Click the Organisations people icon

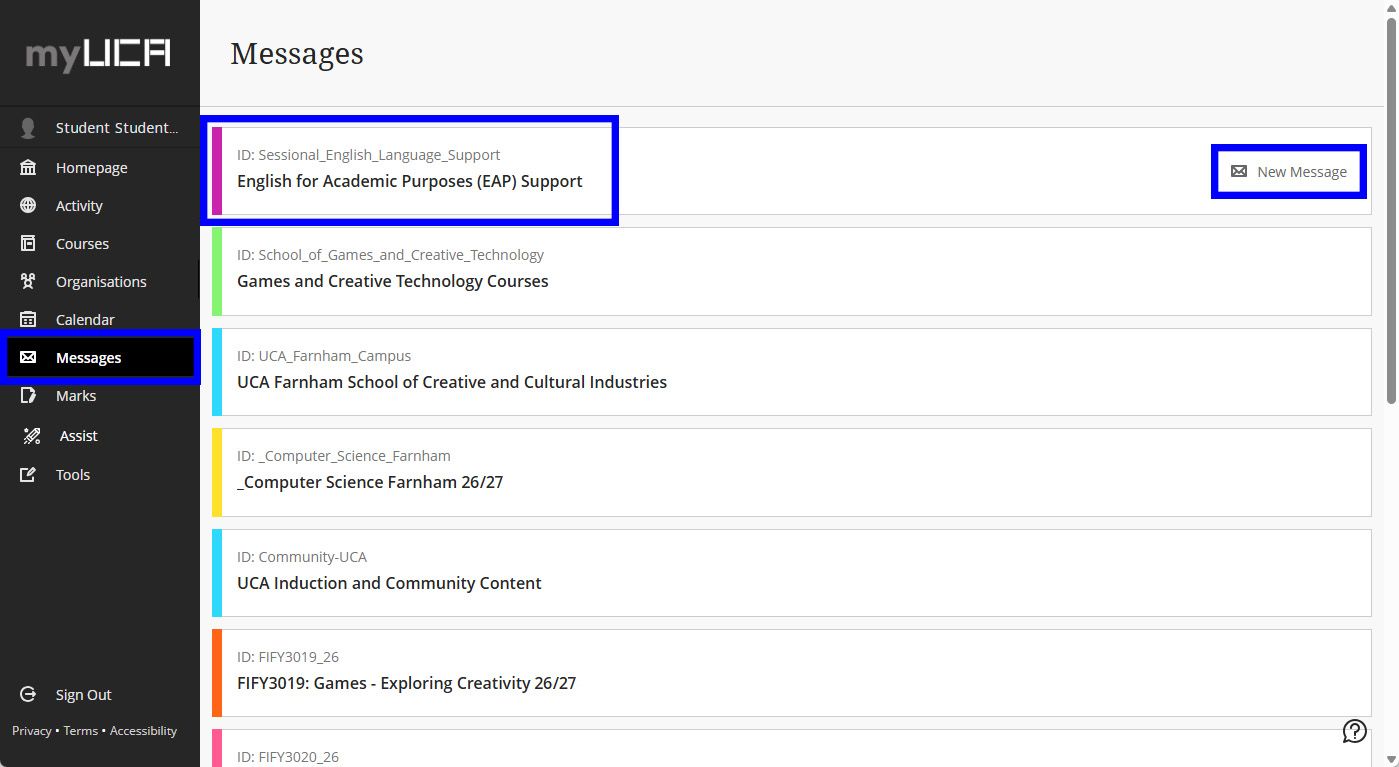point(28,281)
